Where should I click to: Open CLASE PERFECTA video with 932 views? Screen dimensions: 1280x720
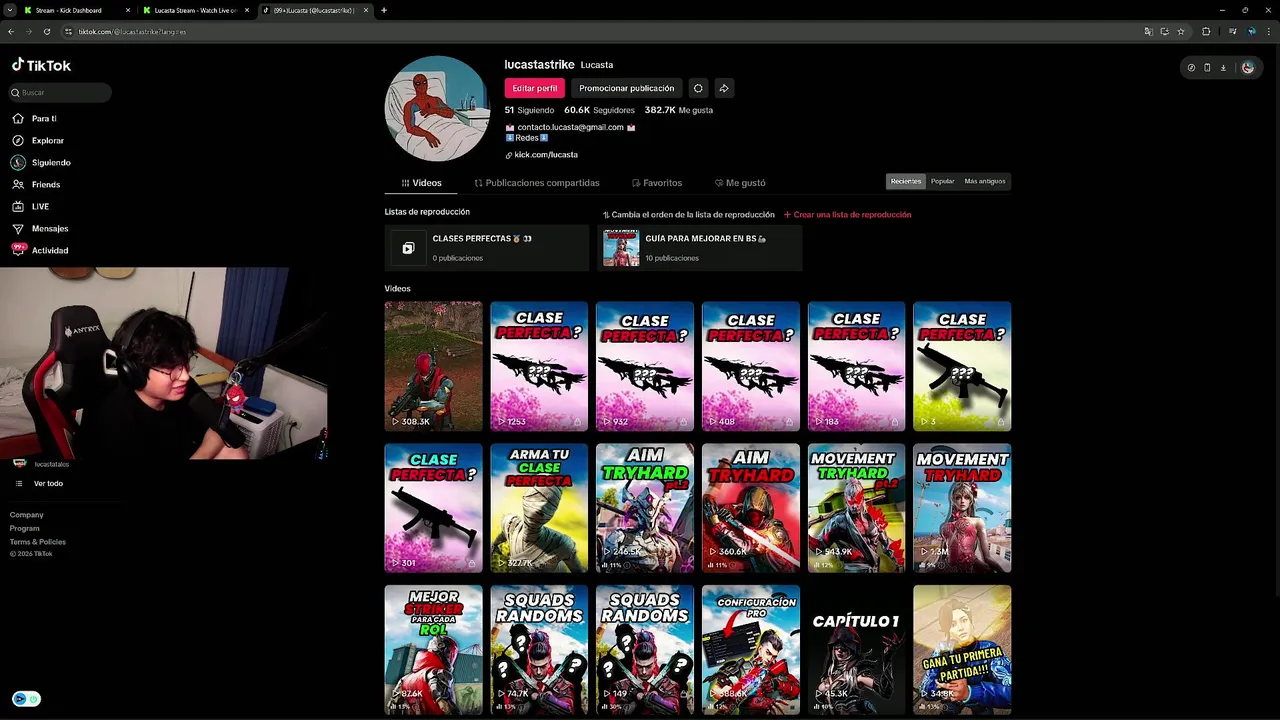pos(645,366)
